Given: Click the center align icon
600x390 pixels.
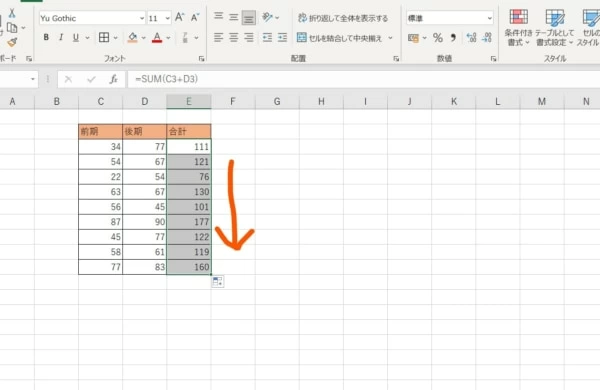Looking at the screenshot, I should pyautogui.click(x=233, y=38).
